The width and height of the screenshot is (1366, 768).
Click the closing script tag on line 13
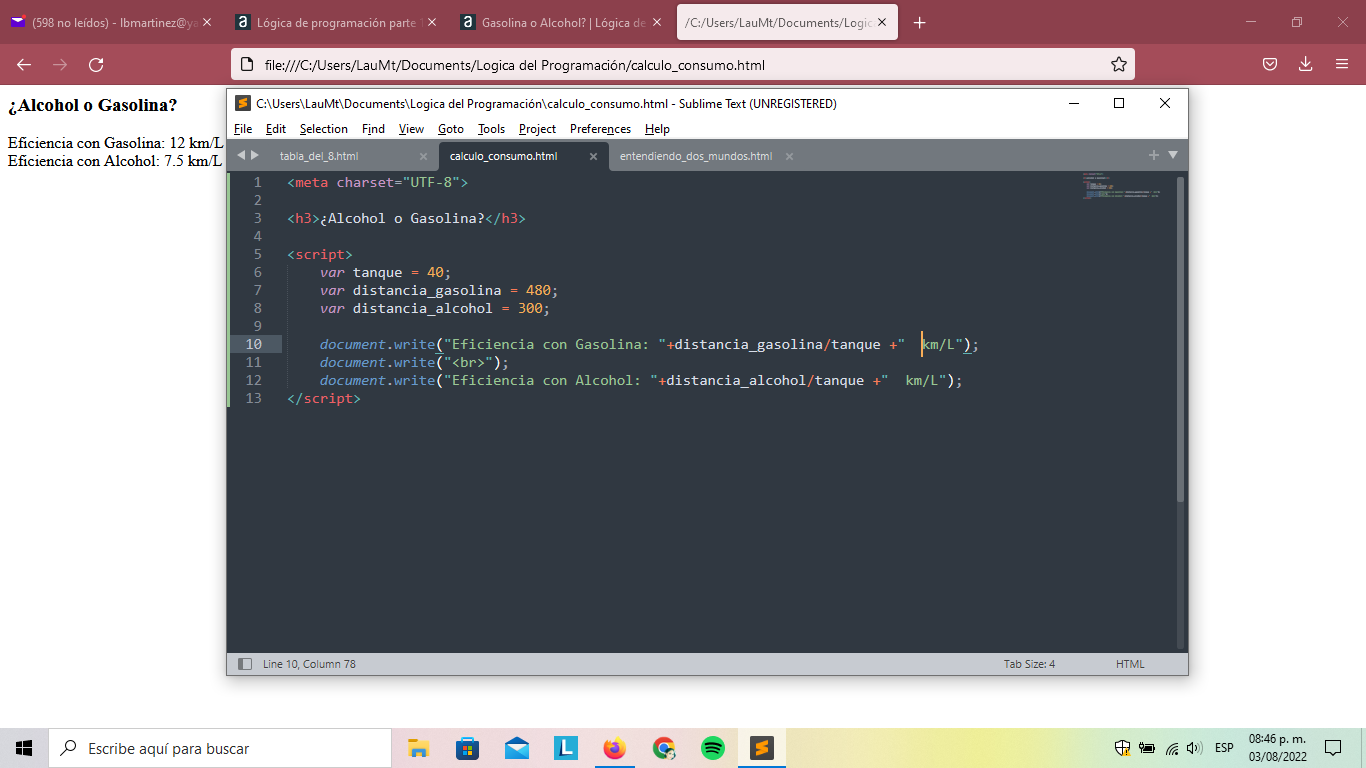coord(324,398)
